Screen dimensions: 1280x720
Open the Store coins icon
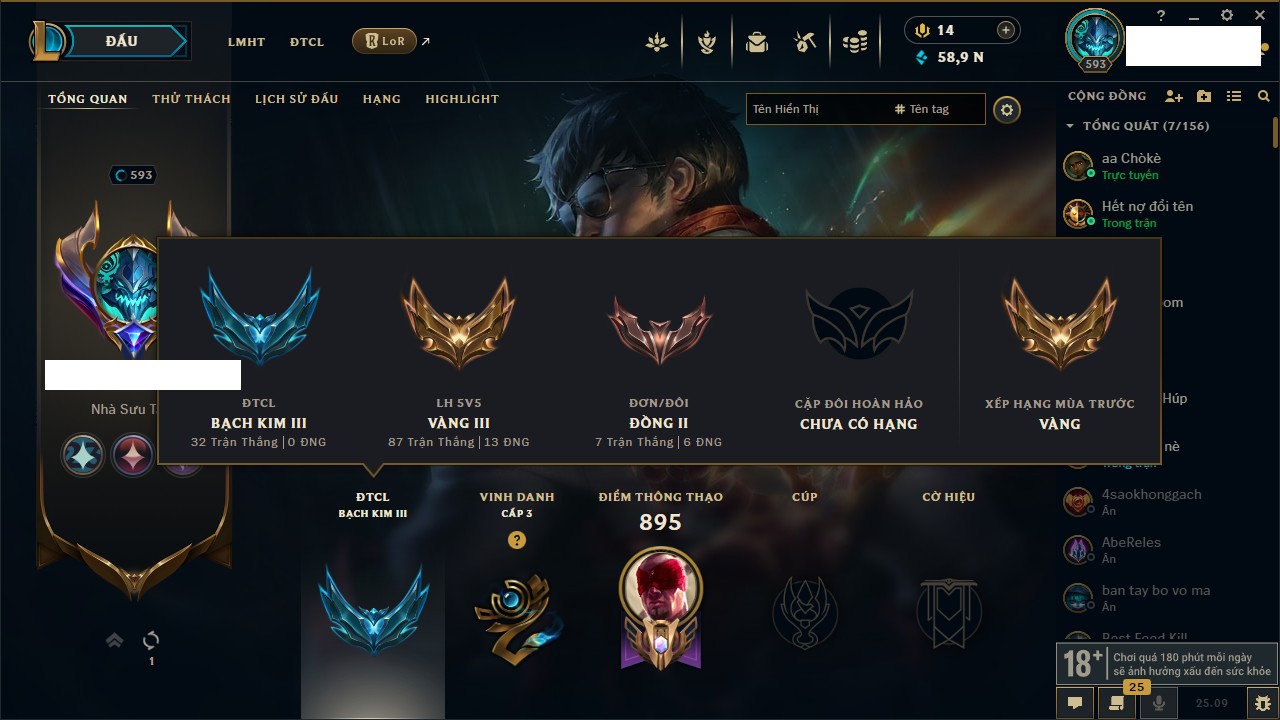point(854,42)
